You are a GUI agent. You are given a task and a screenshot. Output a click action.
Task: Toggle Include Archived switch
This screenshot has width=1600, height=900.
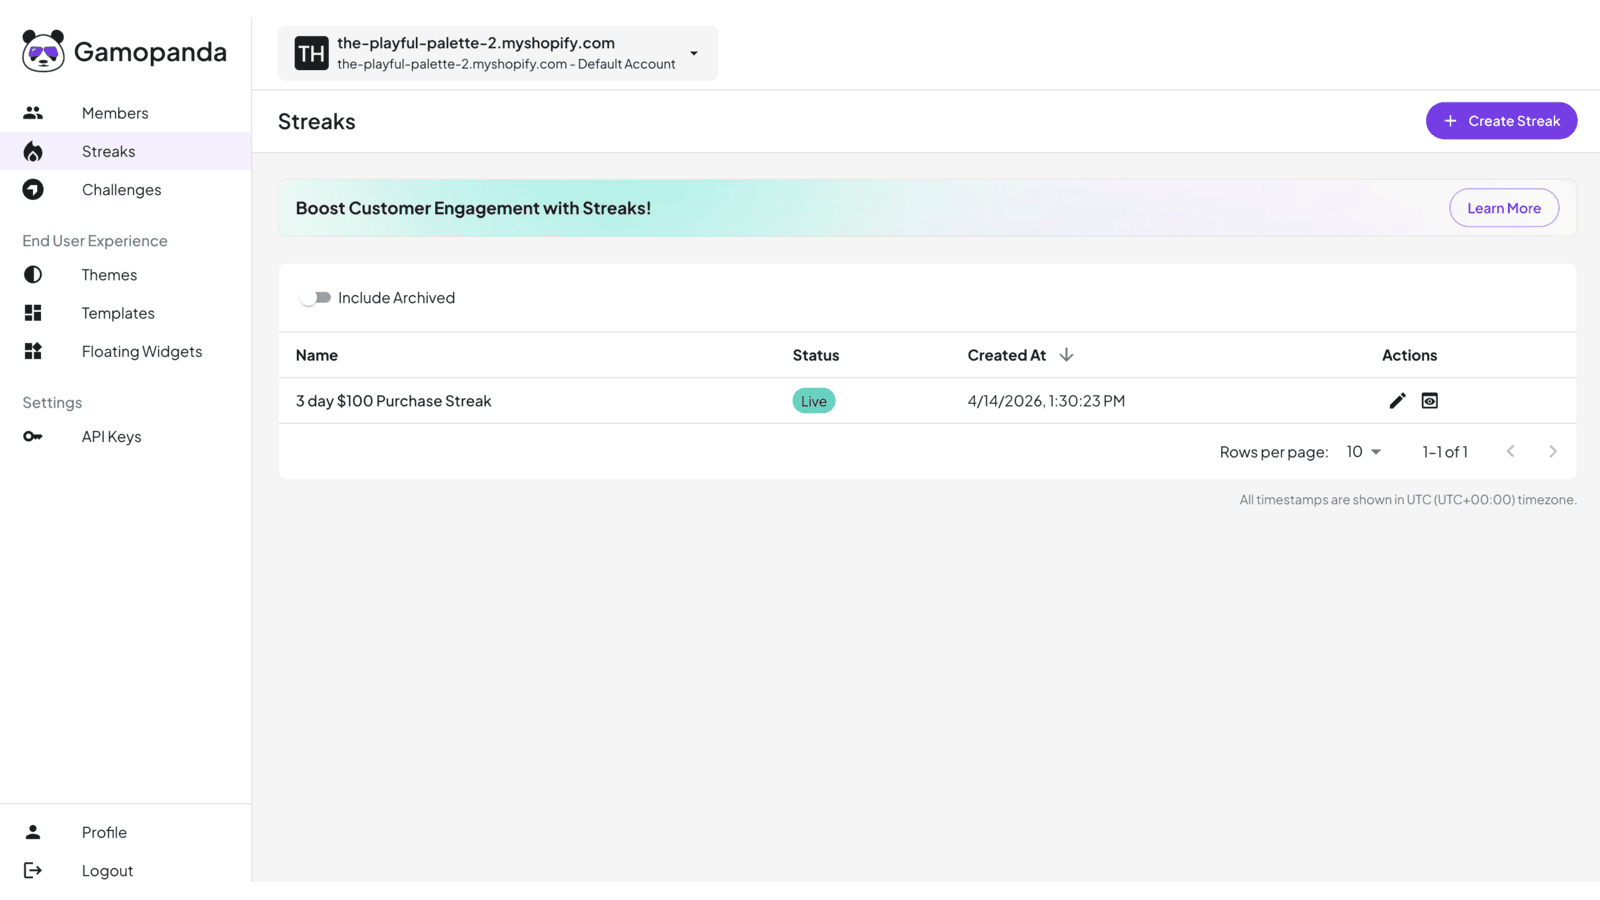tap(315, 298)
